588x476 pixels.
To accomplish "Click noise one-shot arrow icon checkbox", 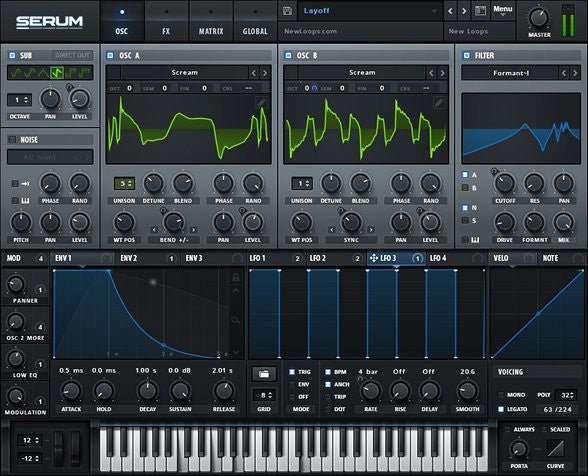I will 15,183.
